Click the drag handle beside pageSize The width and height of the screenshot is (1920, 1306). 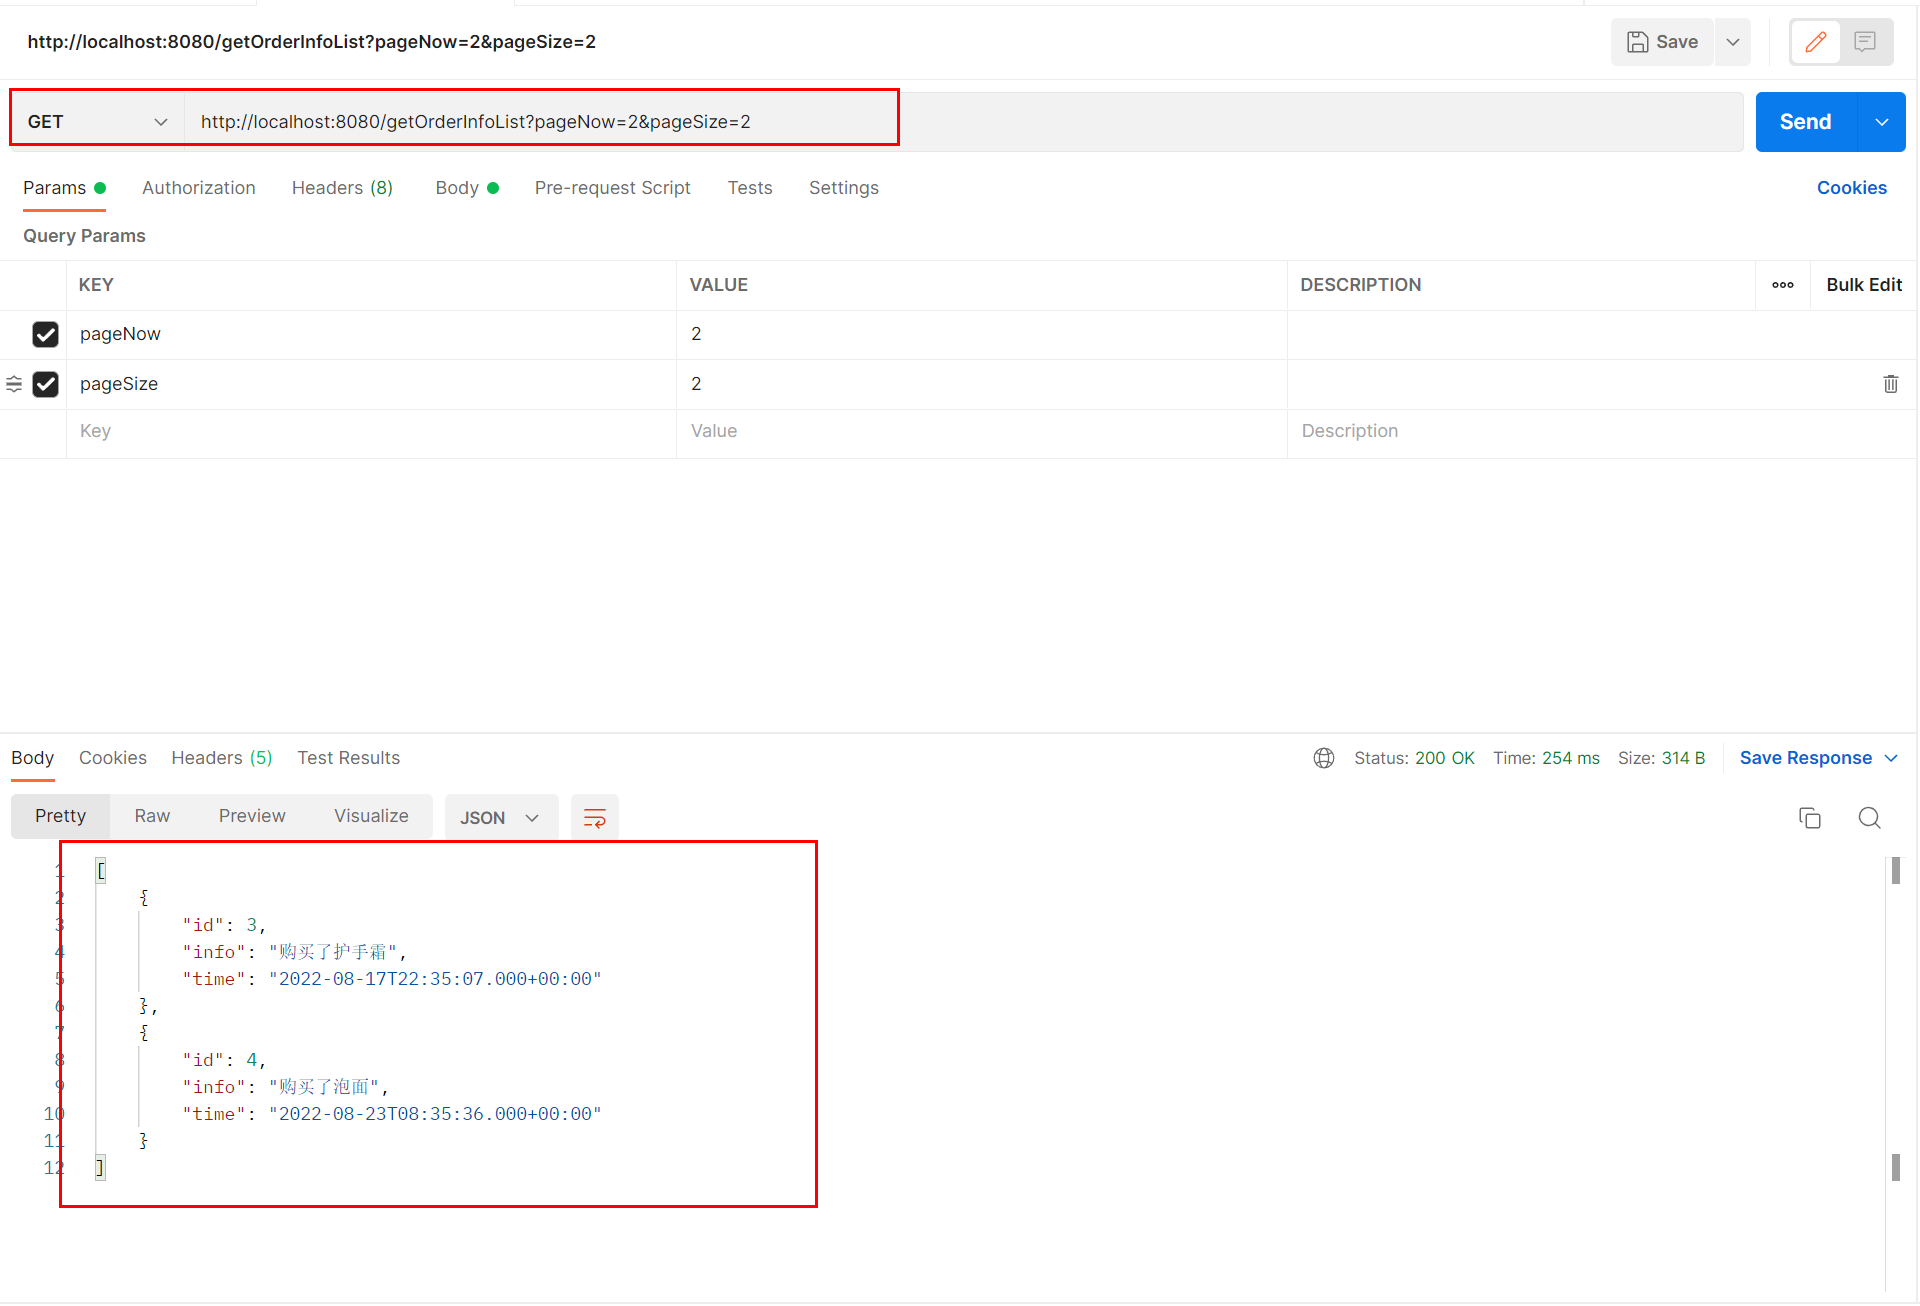(x=14, y=384)
